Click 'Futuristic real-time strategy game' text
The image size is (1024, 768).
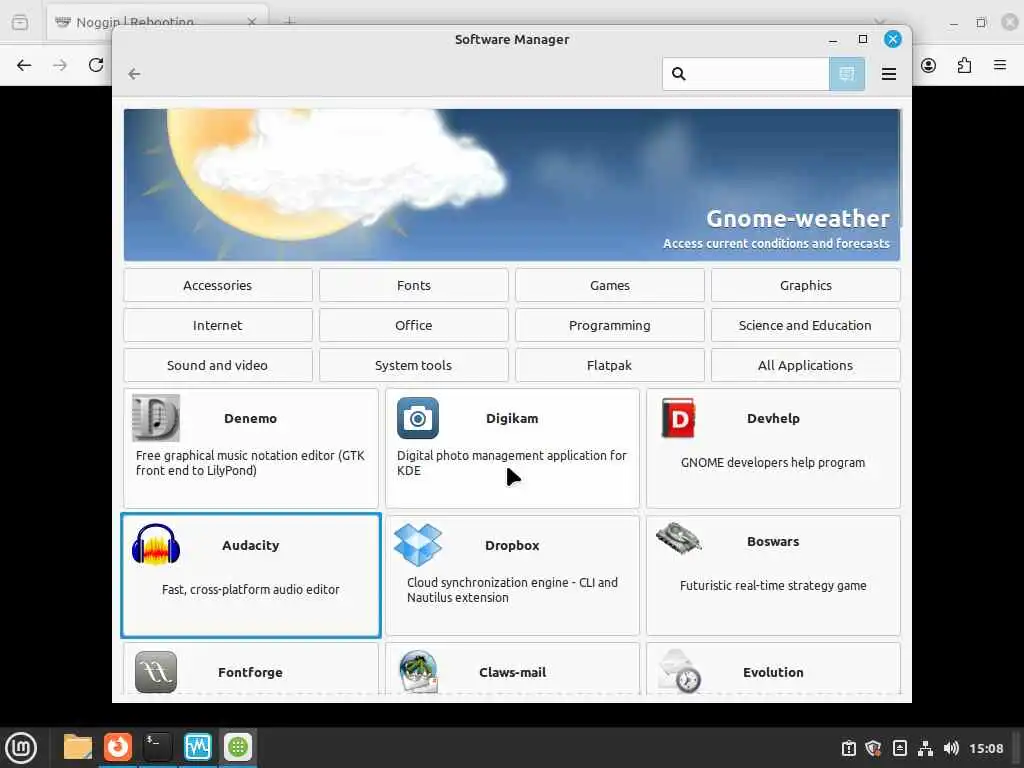coord(773,585)
